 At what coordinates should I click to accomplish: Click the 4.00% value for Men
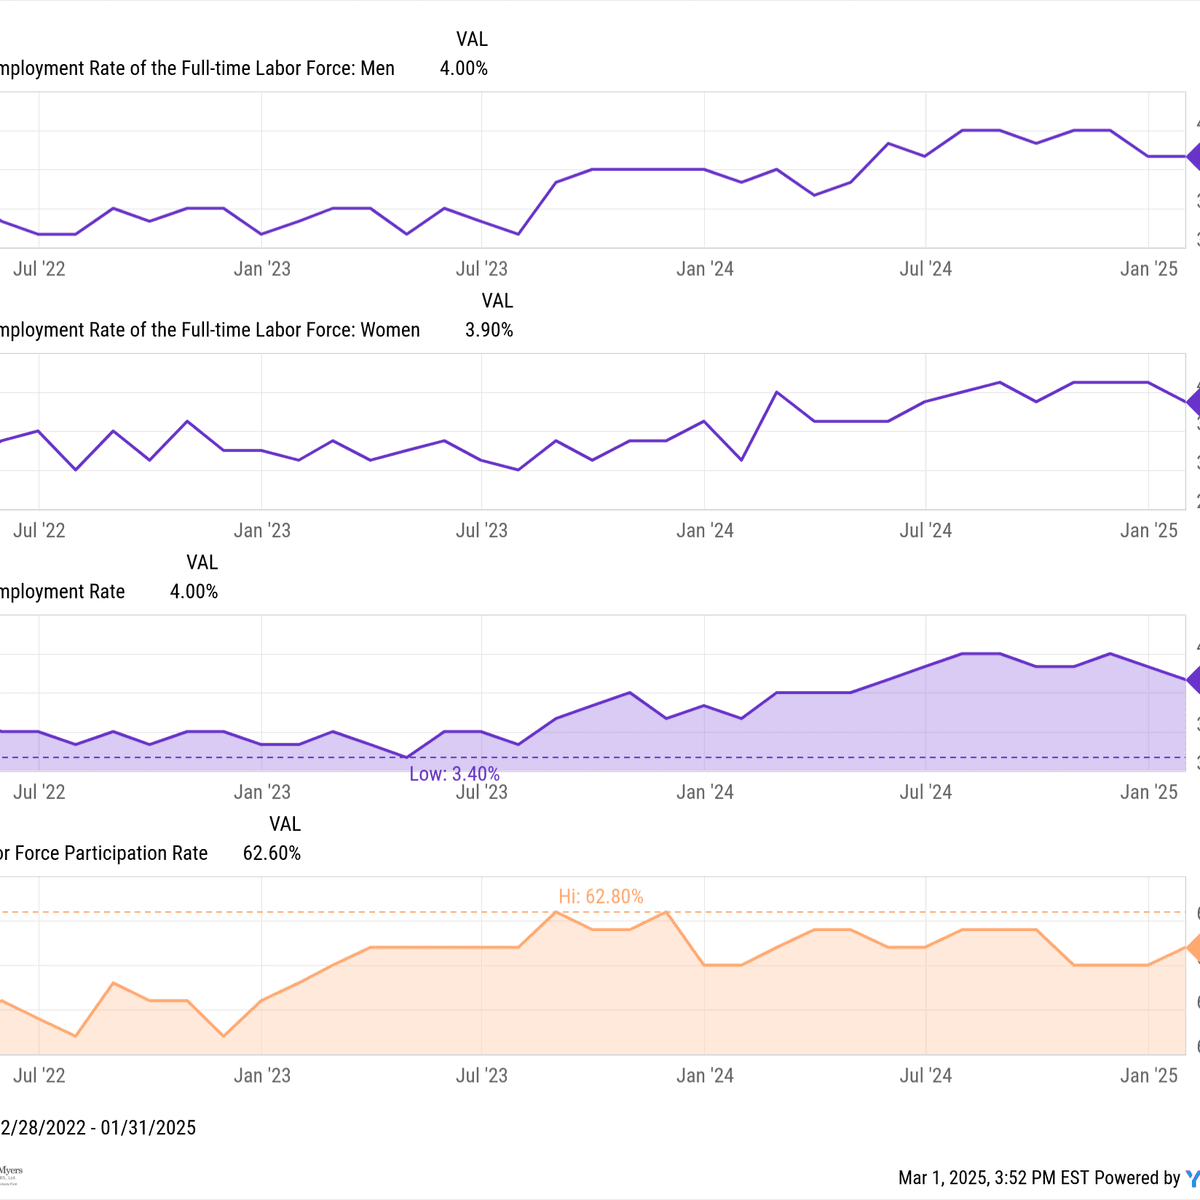pyautogui.click(x=464, y=69)
